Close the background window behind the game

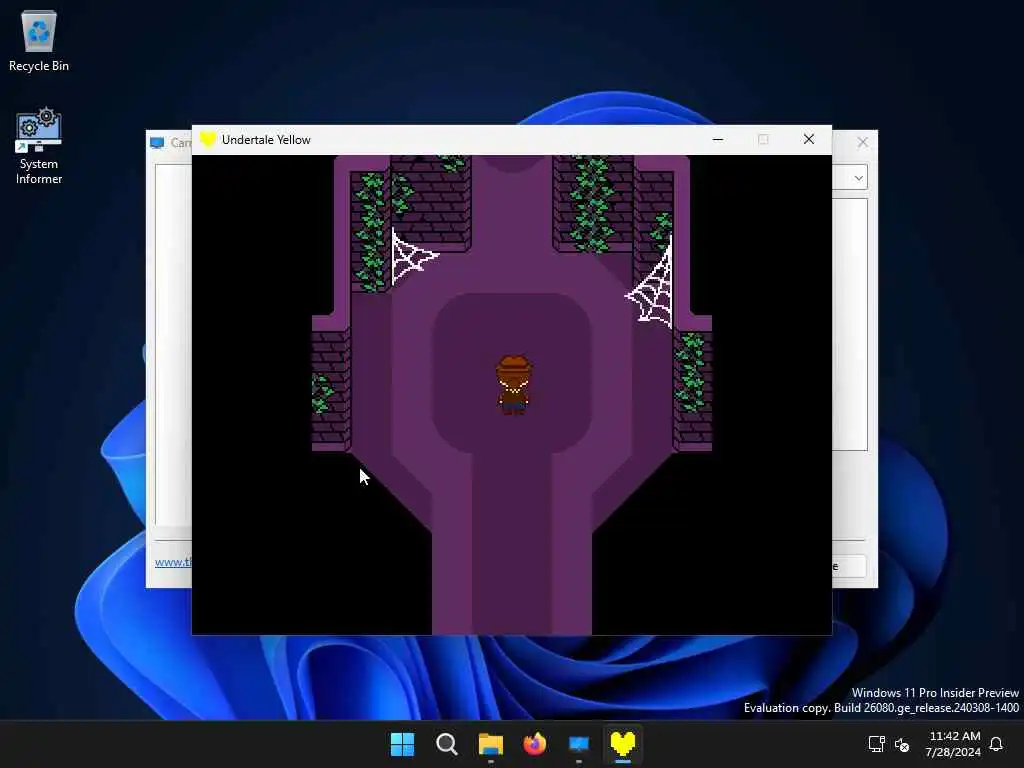tap(863, 142)
